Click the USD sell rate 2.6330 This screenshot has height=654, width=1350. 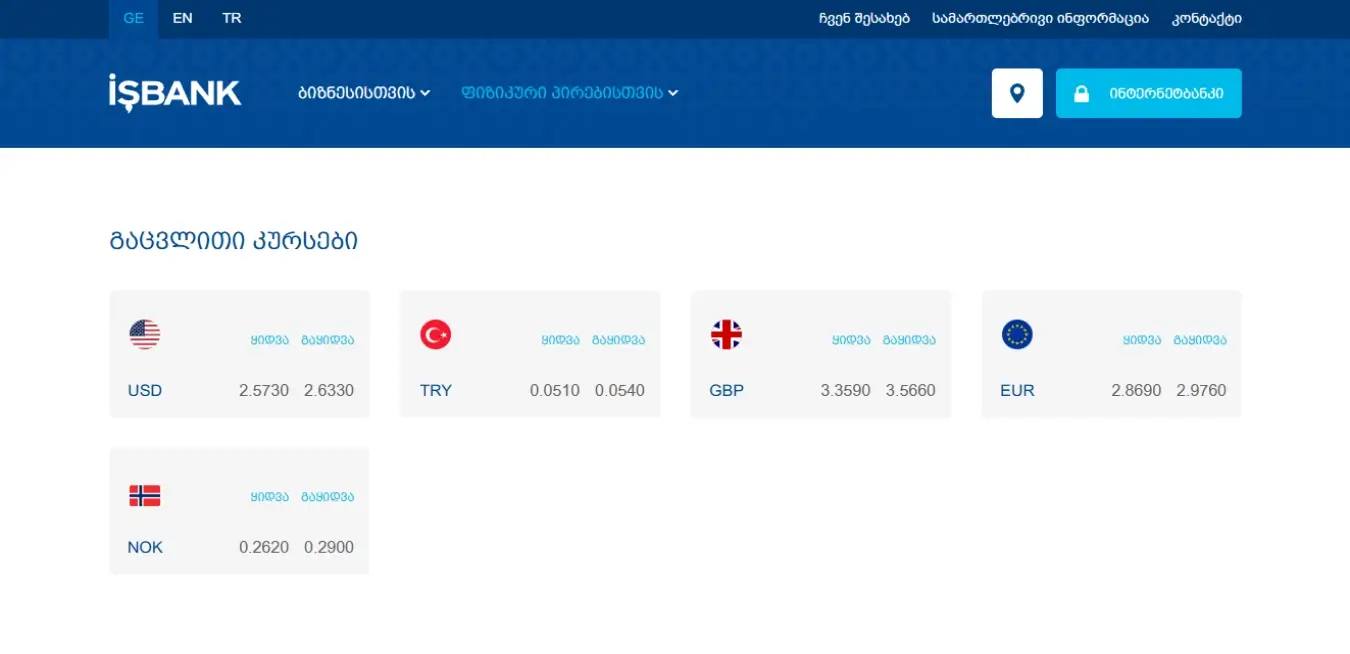click(329, 390)
